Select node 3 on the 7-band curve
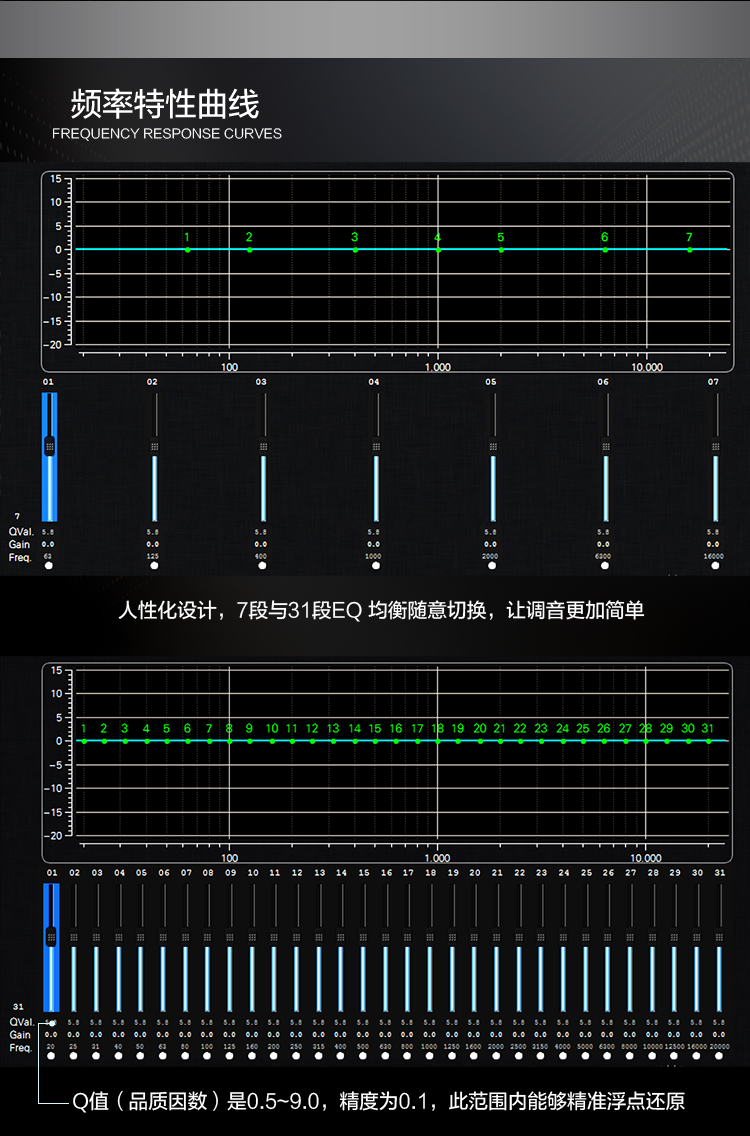Screen dimensions: 750x1136 click(355, 249)
